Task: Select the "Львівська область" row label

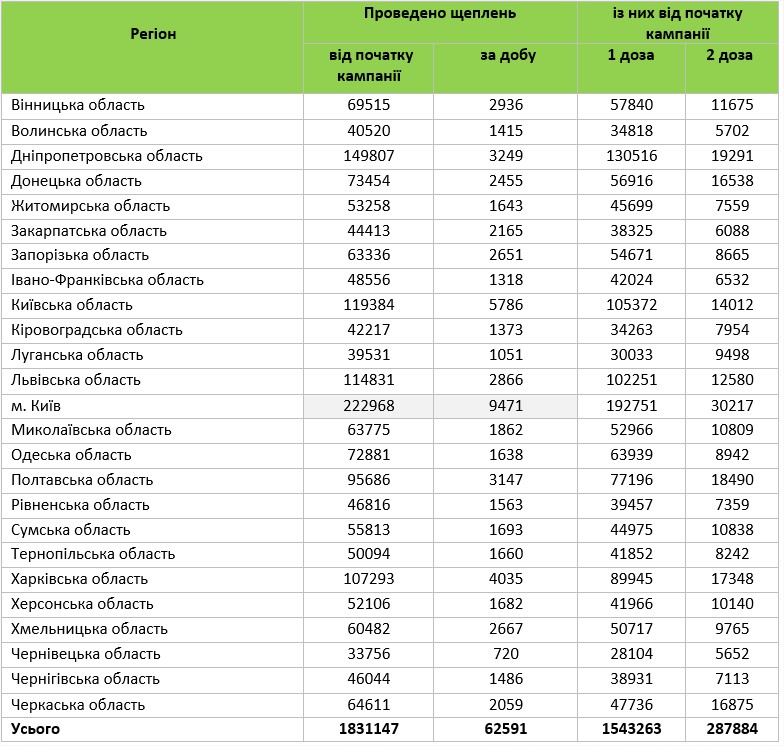Action: click(76, 380)
